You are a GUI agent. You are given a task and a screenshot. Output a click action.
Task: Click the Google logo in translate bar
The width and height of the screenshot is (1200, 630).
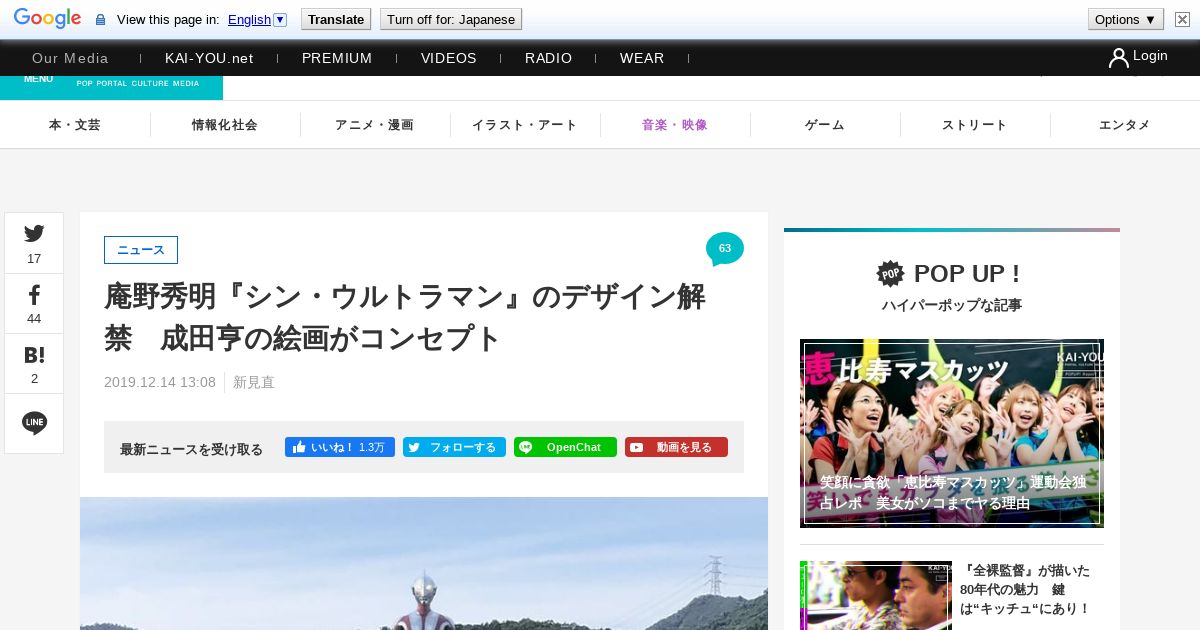(x=47, y=19)
